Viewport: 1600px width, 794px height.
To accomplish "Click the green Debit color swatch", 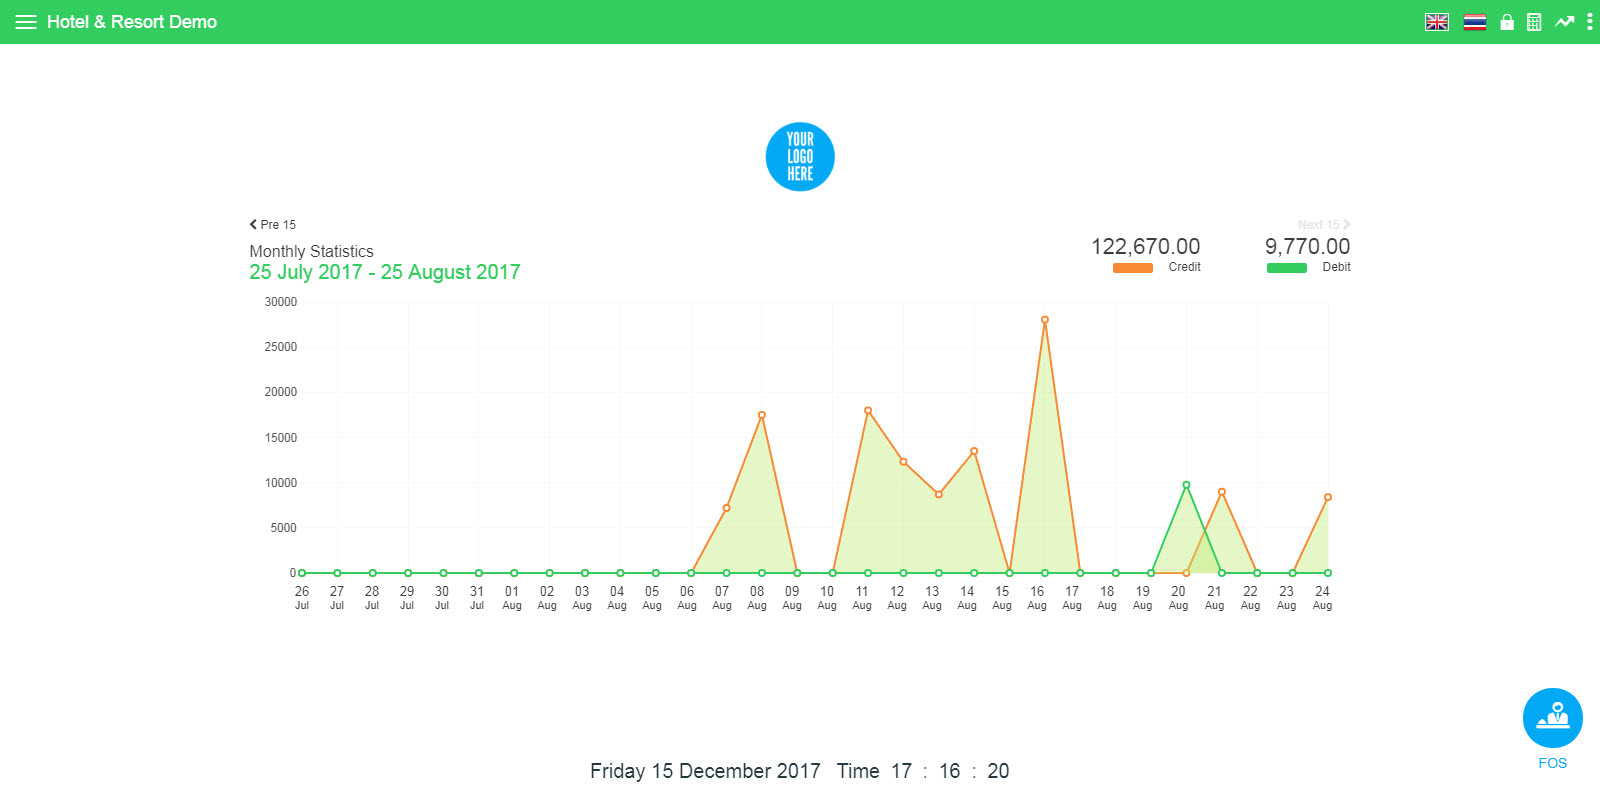I will coord(1286,268).
